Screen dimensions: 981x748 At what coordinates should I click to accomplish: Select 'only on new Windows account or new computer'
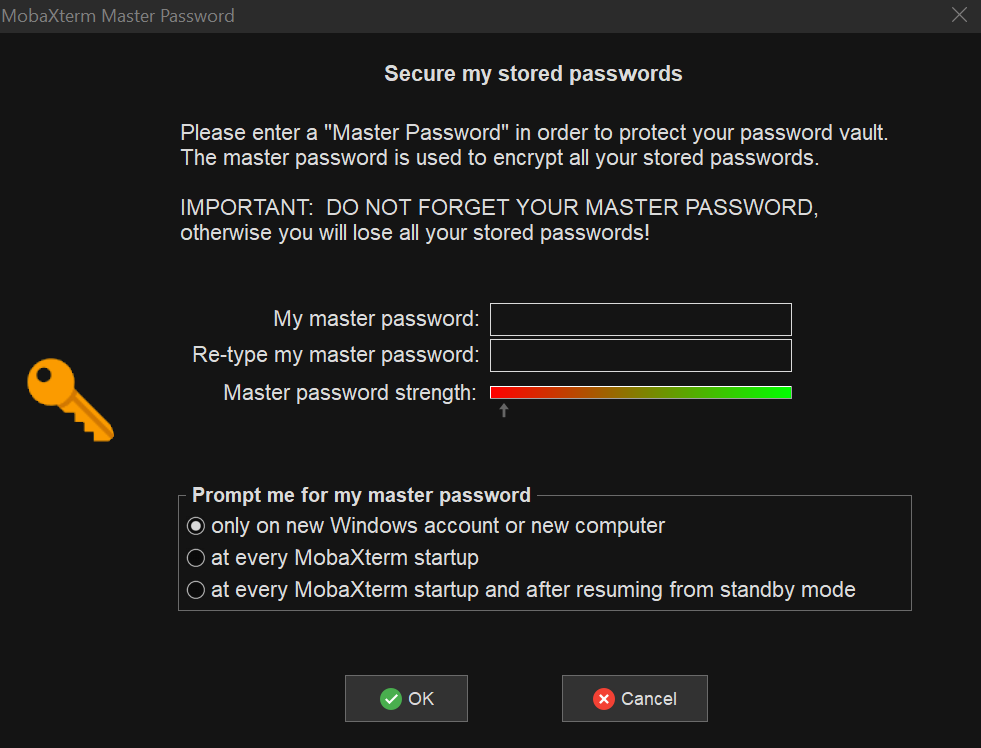click(x=196, y=525)
